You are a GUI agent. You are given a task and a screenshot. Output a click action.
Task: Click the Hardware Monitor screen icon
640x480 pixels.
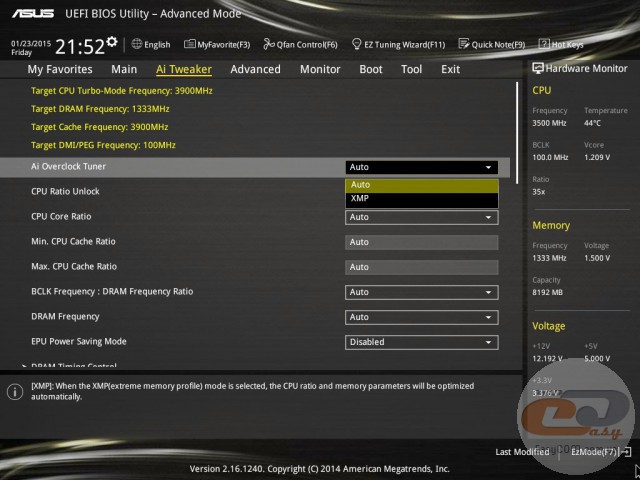coord(538,68)
